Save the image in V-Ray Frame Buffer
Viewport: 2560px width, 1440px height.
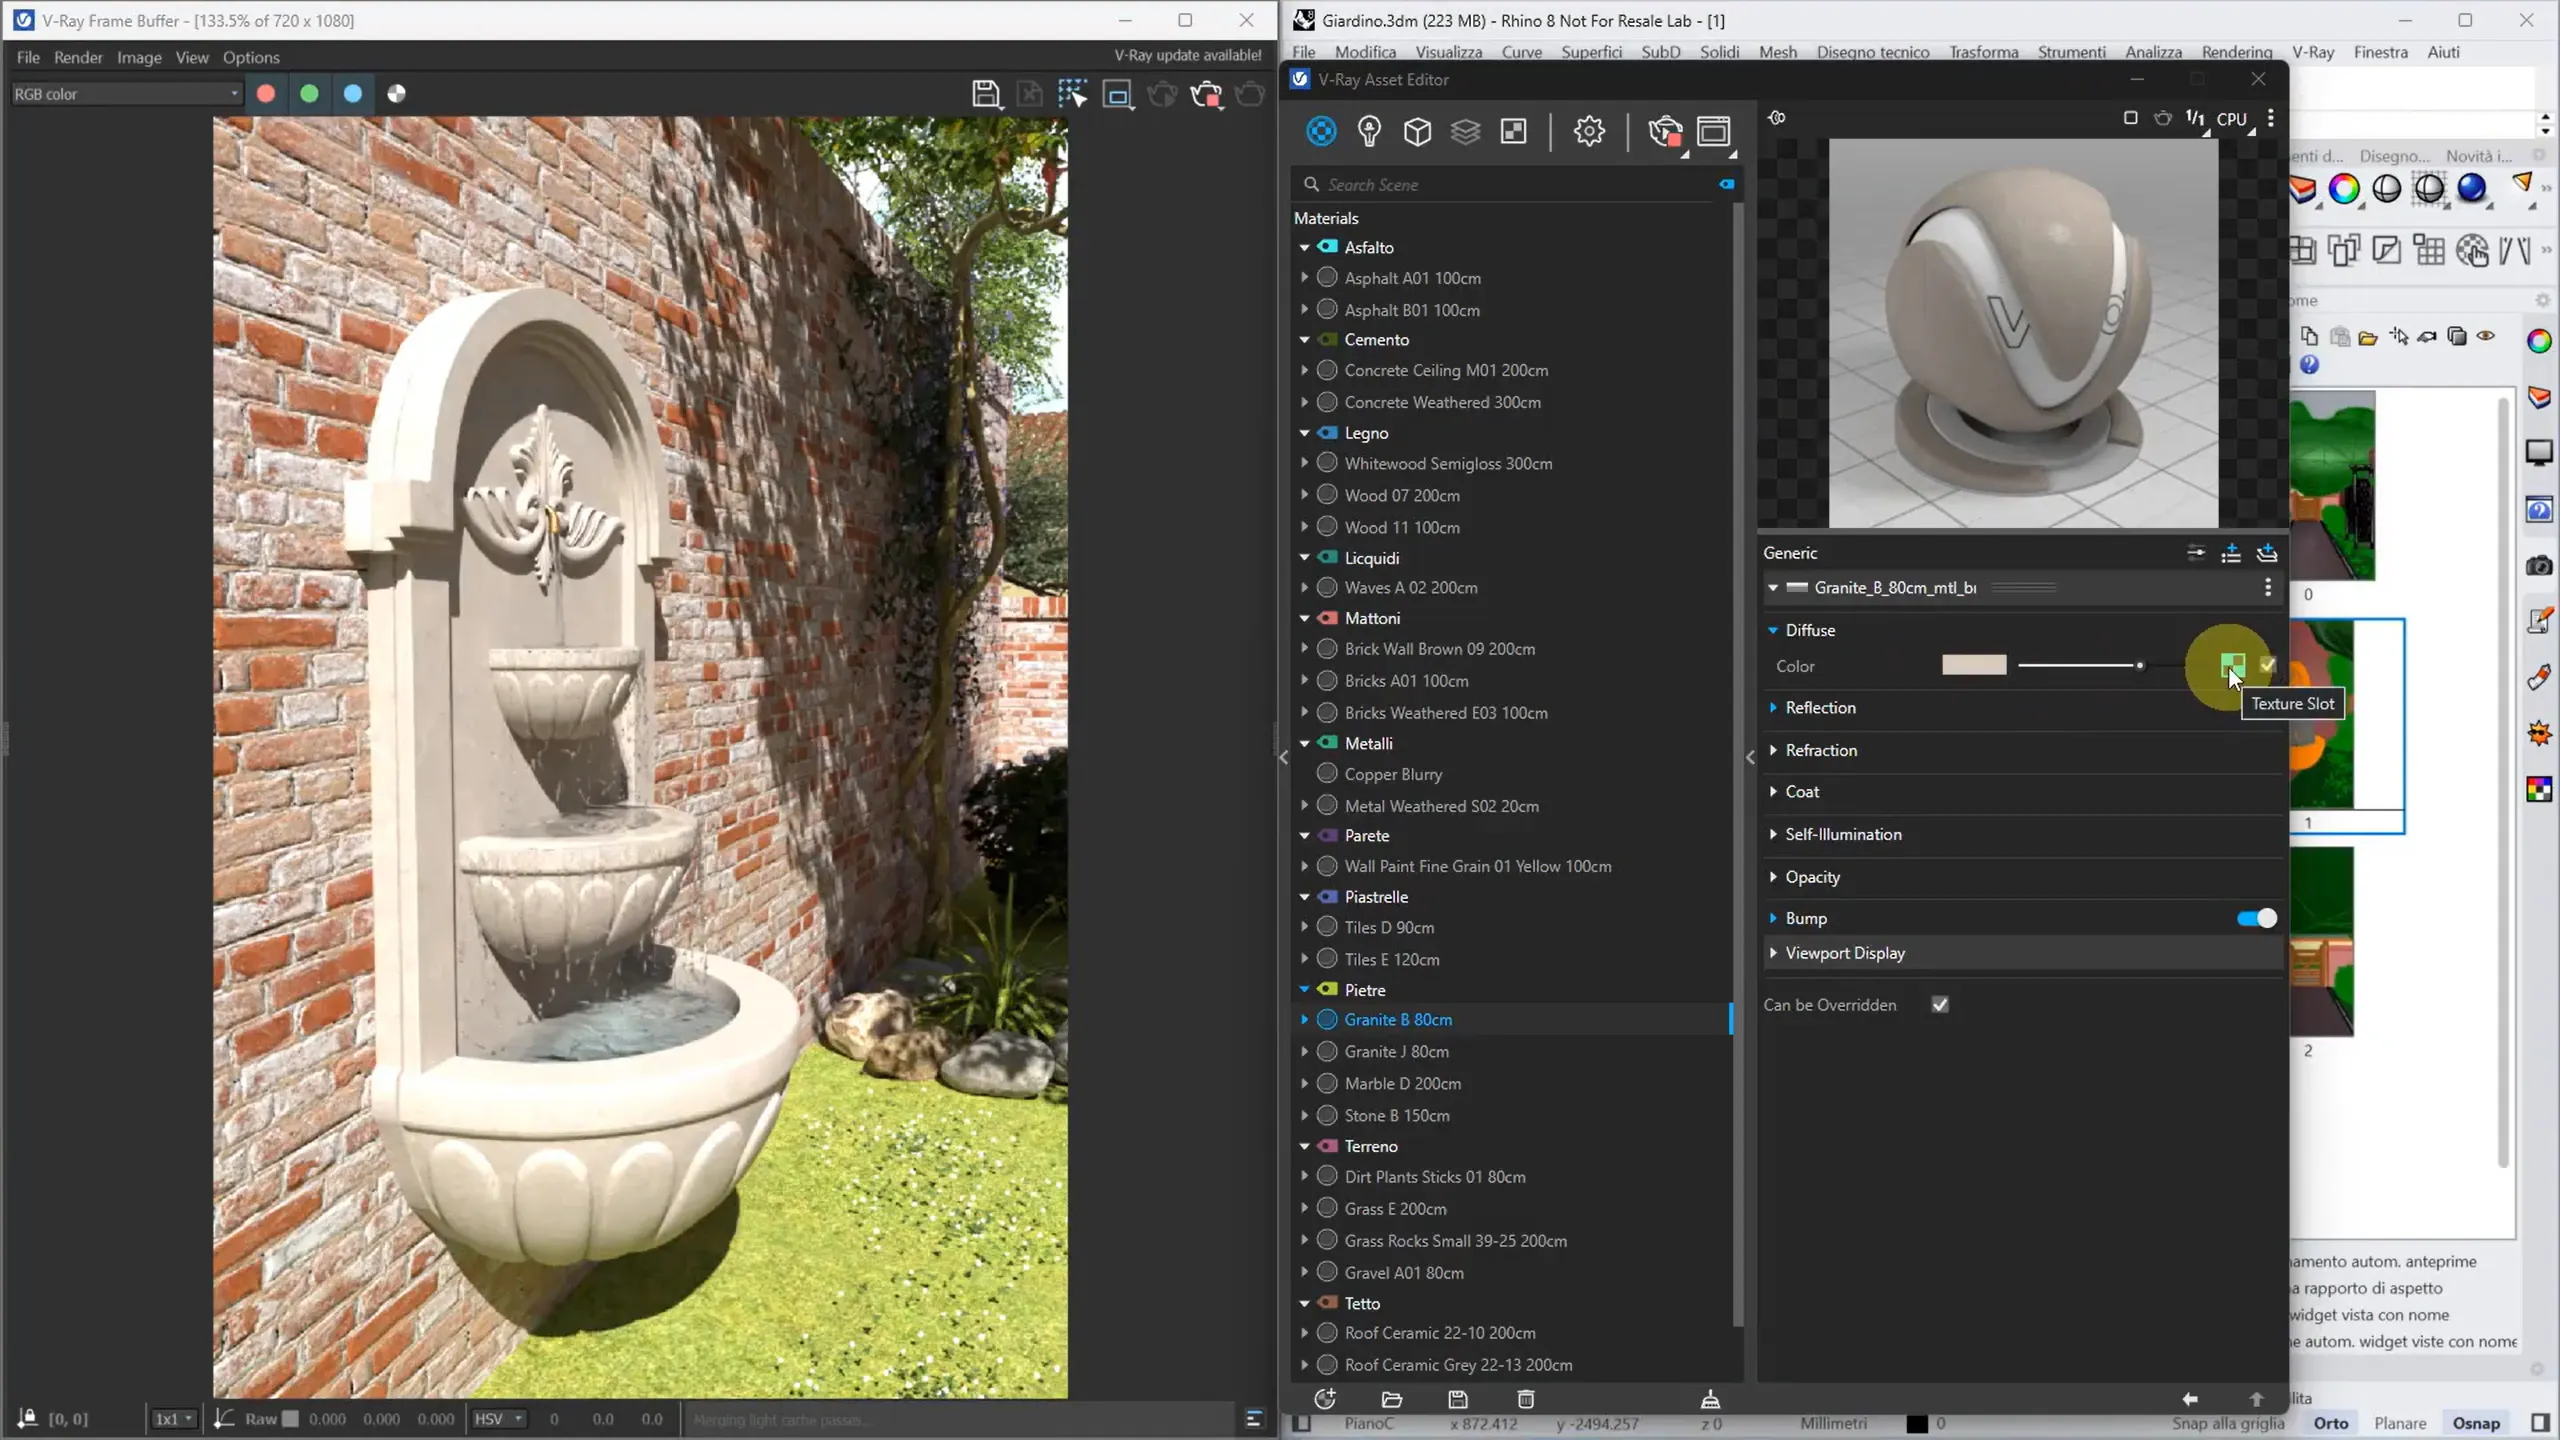click(x=986, y=94)
